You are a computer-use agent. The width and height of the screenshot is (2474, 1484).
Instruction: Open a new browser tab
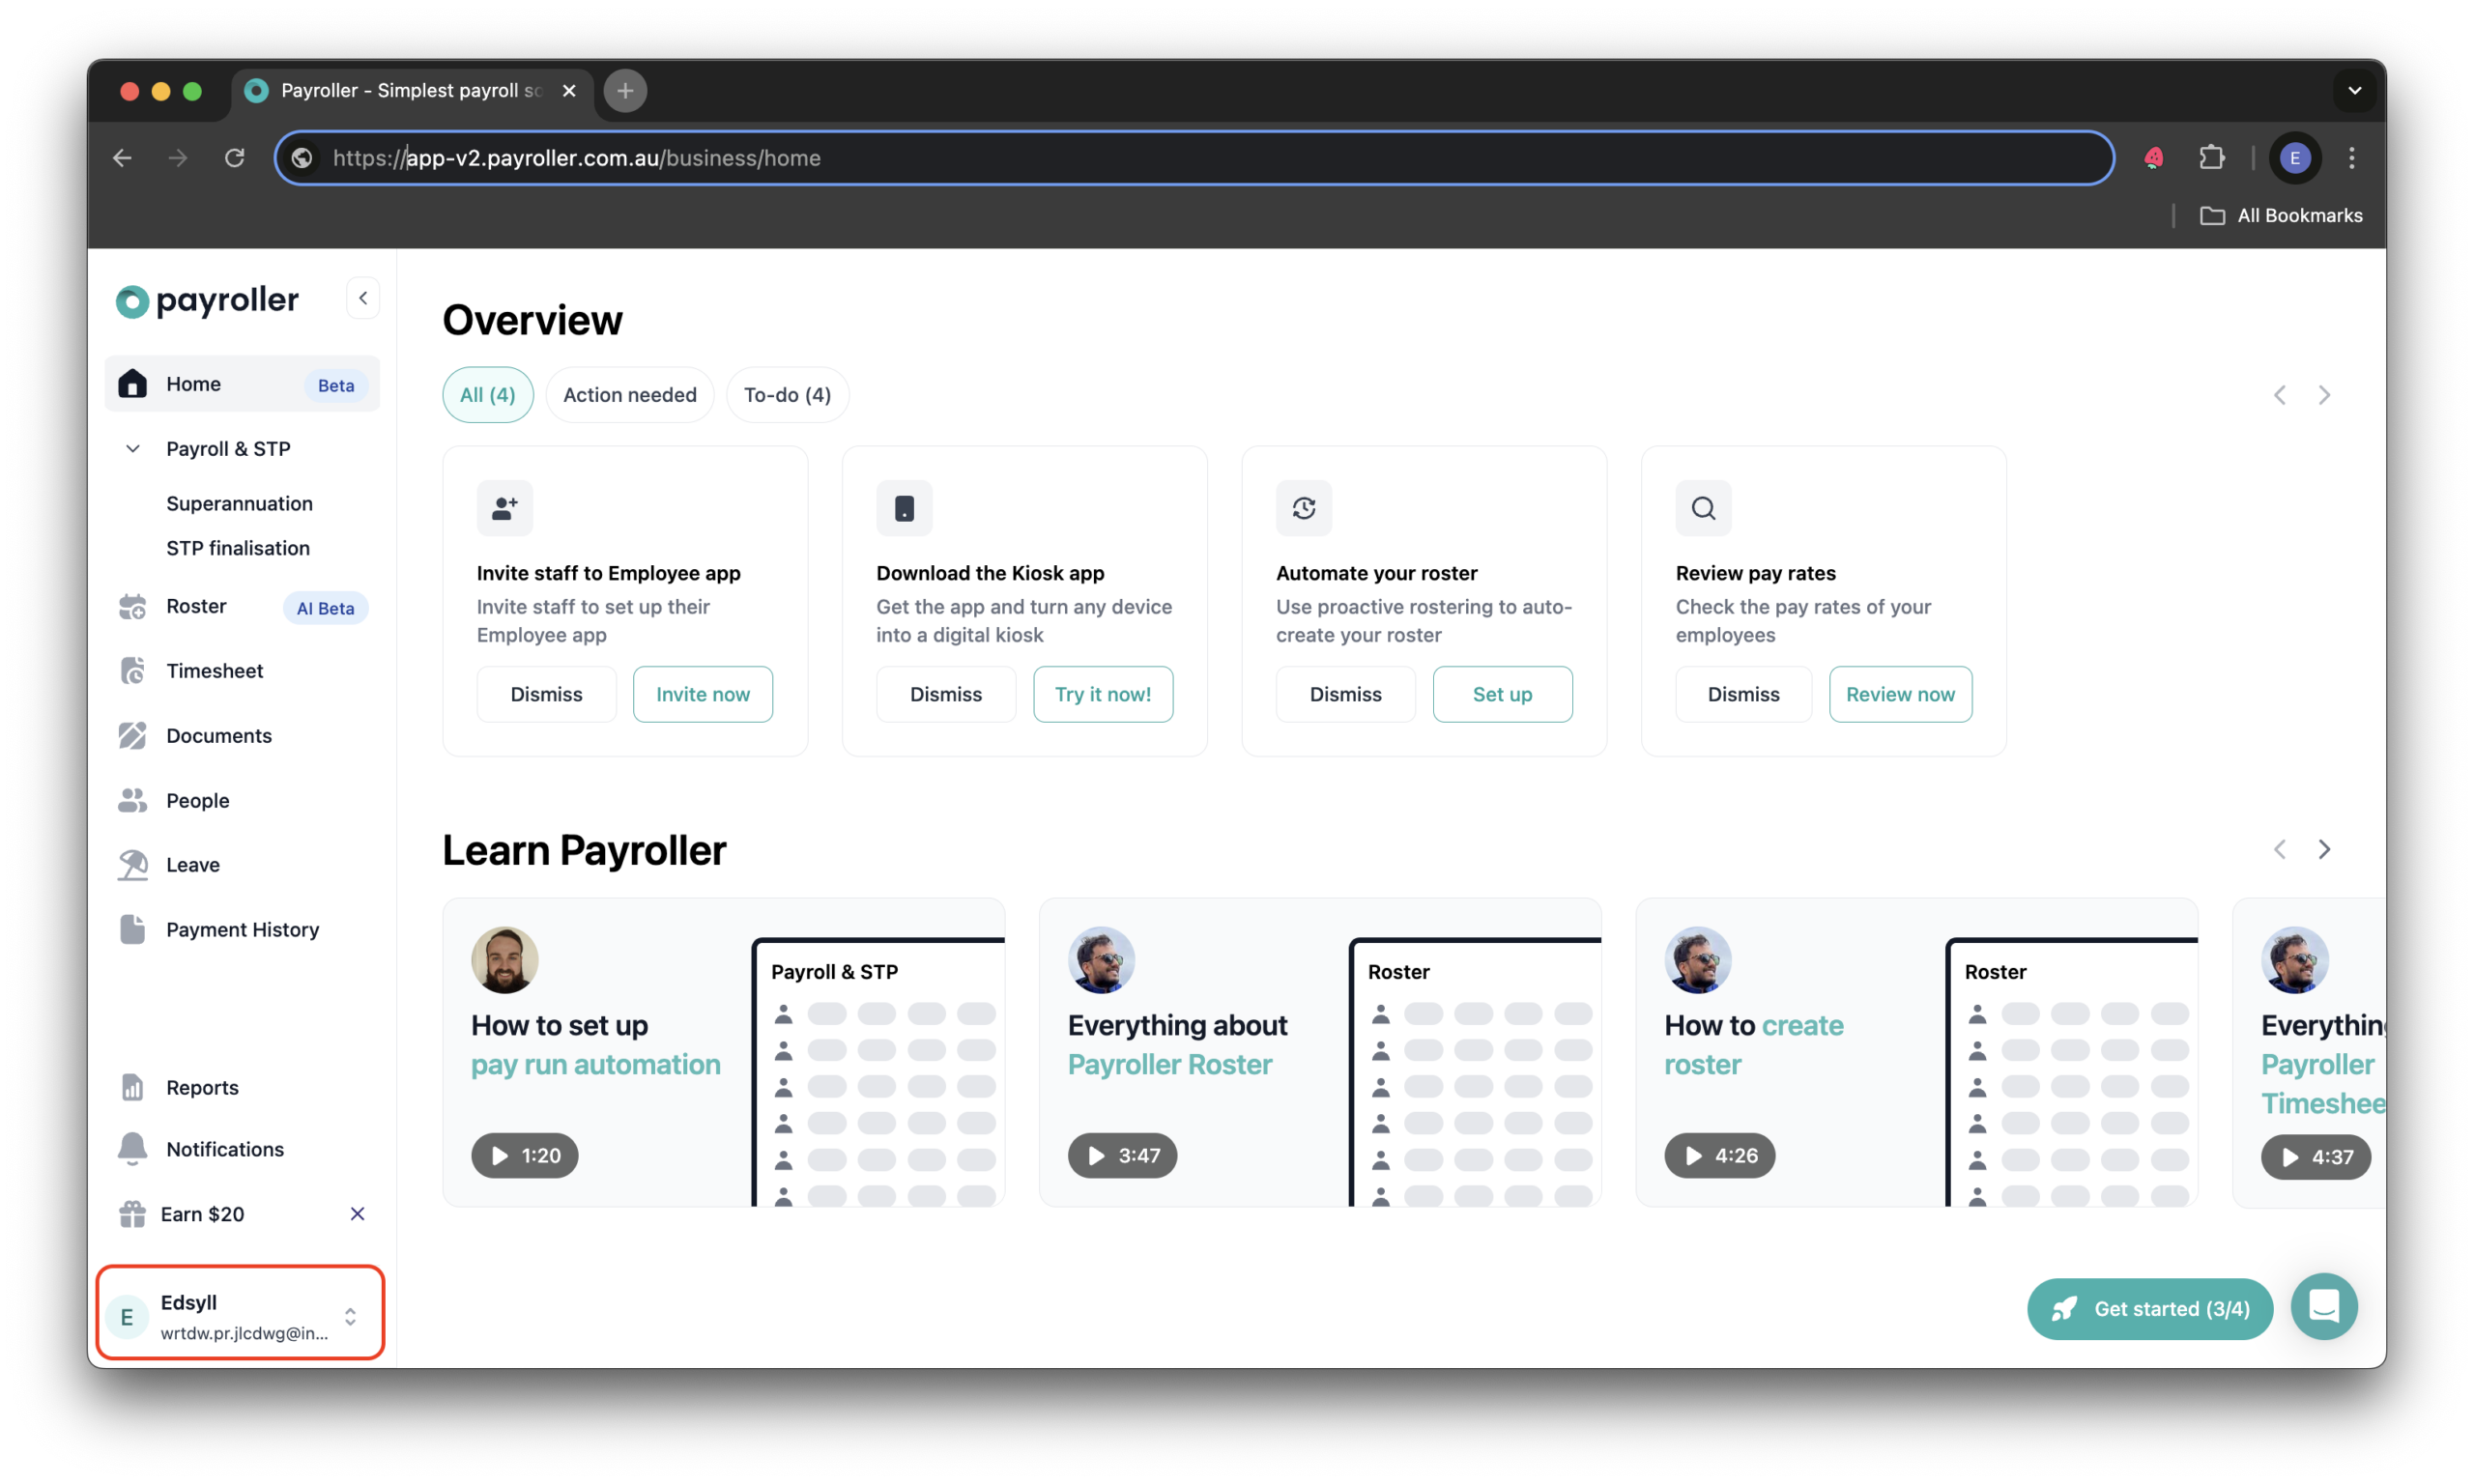625,91
